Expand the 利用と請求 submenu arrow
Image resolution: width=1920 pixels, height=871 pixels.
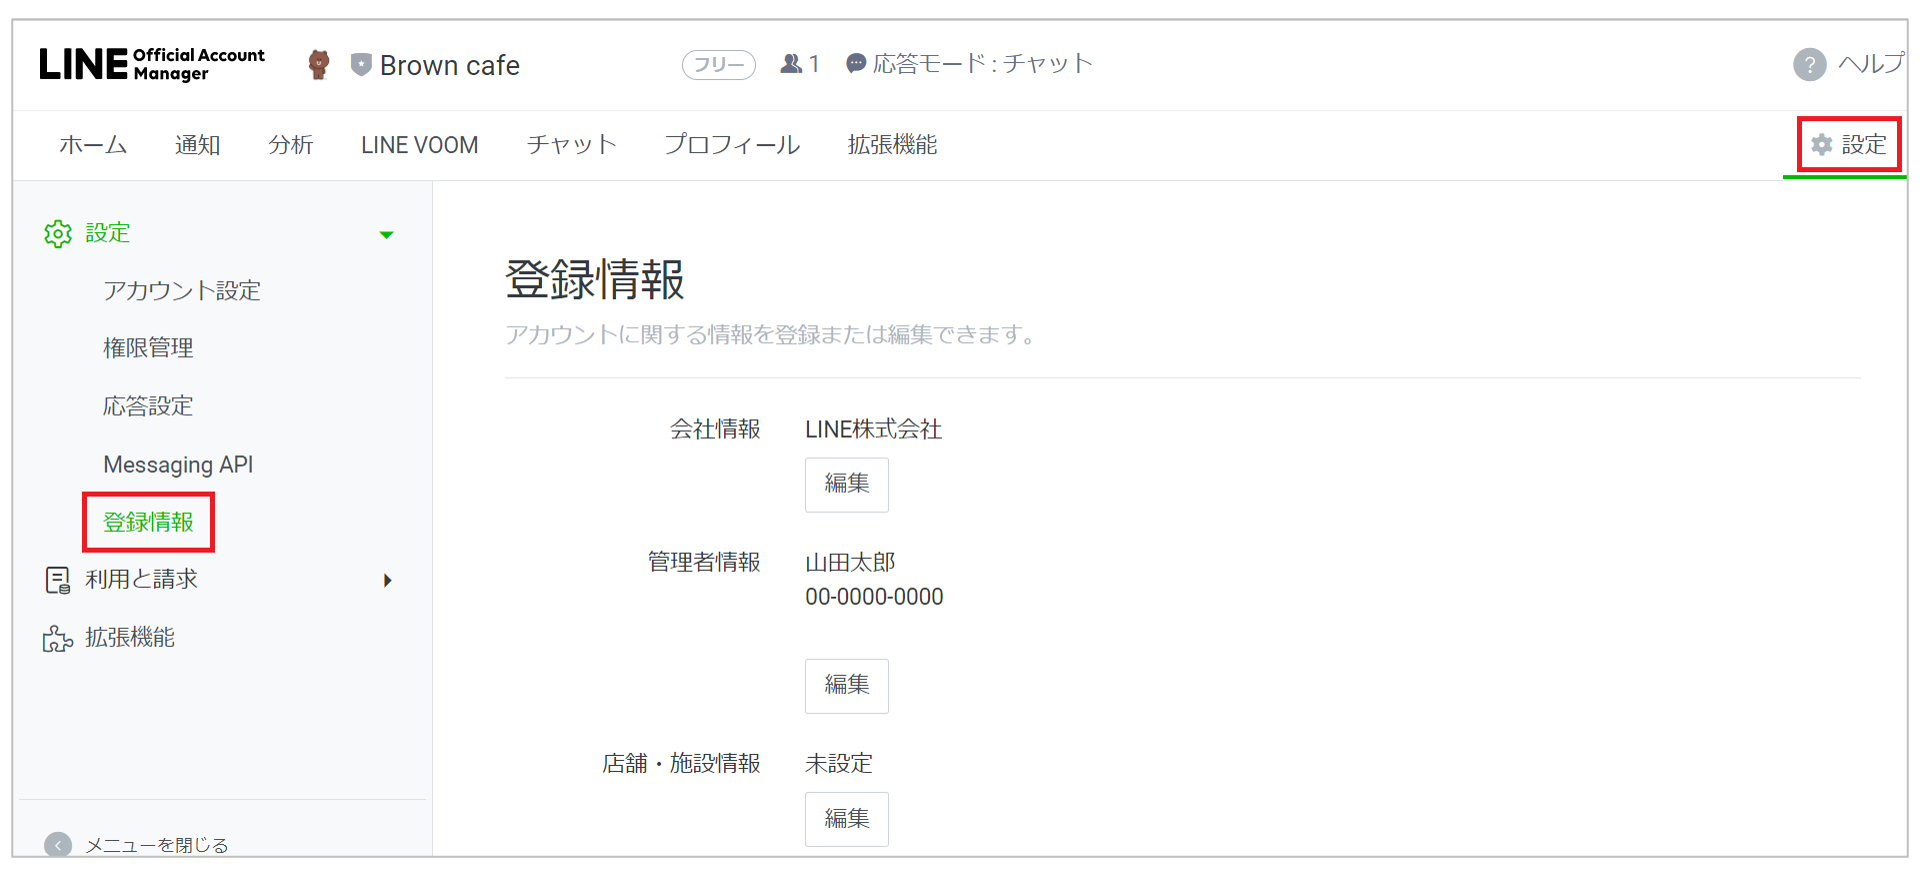[387, 581]
